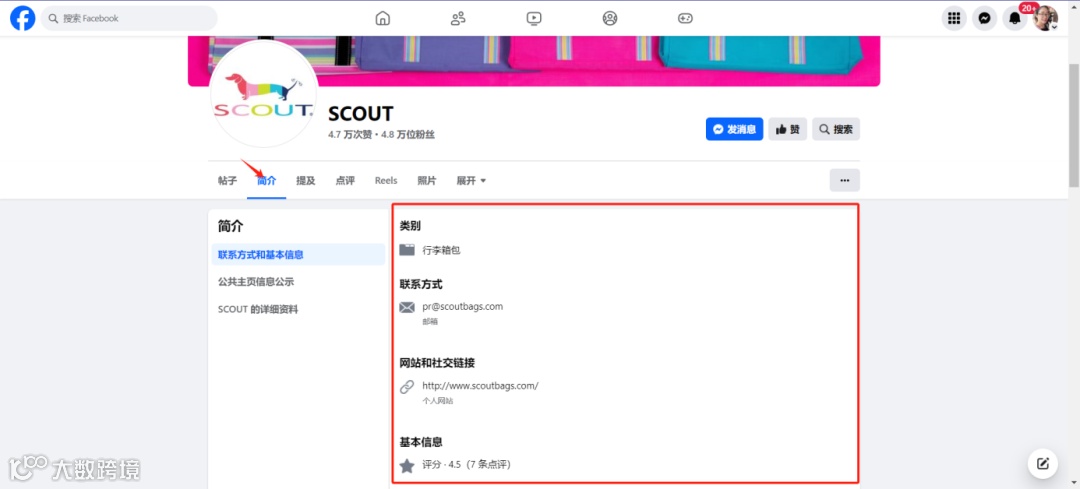
Task: Open the three-dot page options button
Action: click(844, 180)
